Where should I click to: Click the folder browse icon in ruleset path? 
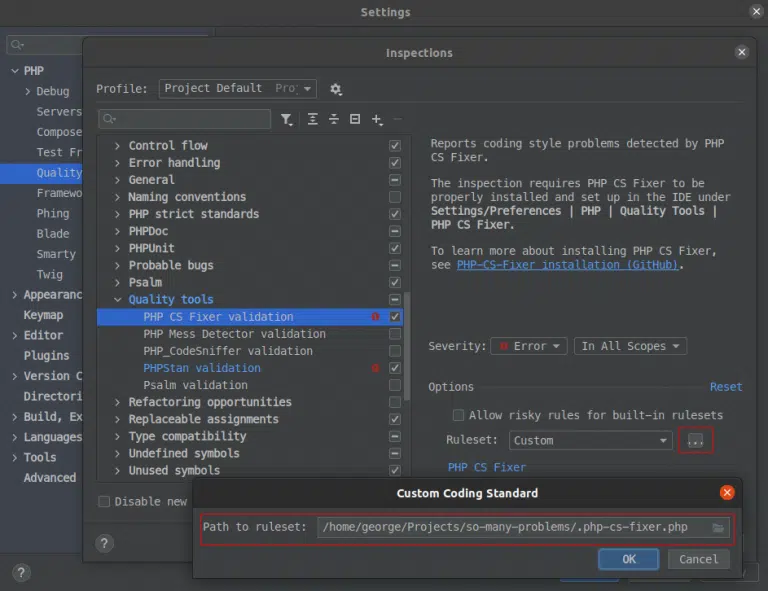click(718, 527)
